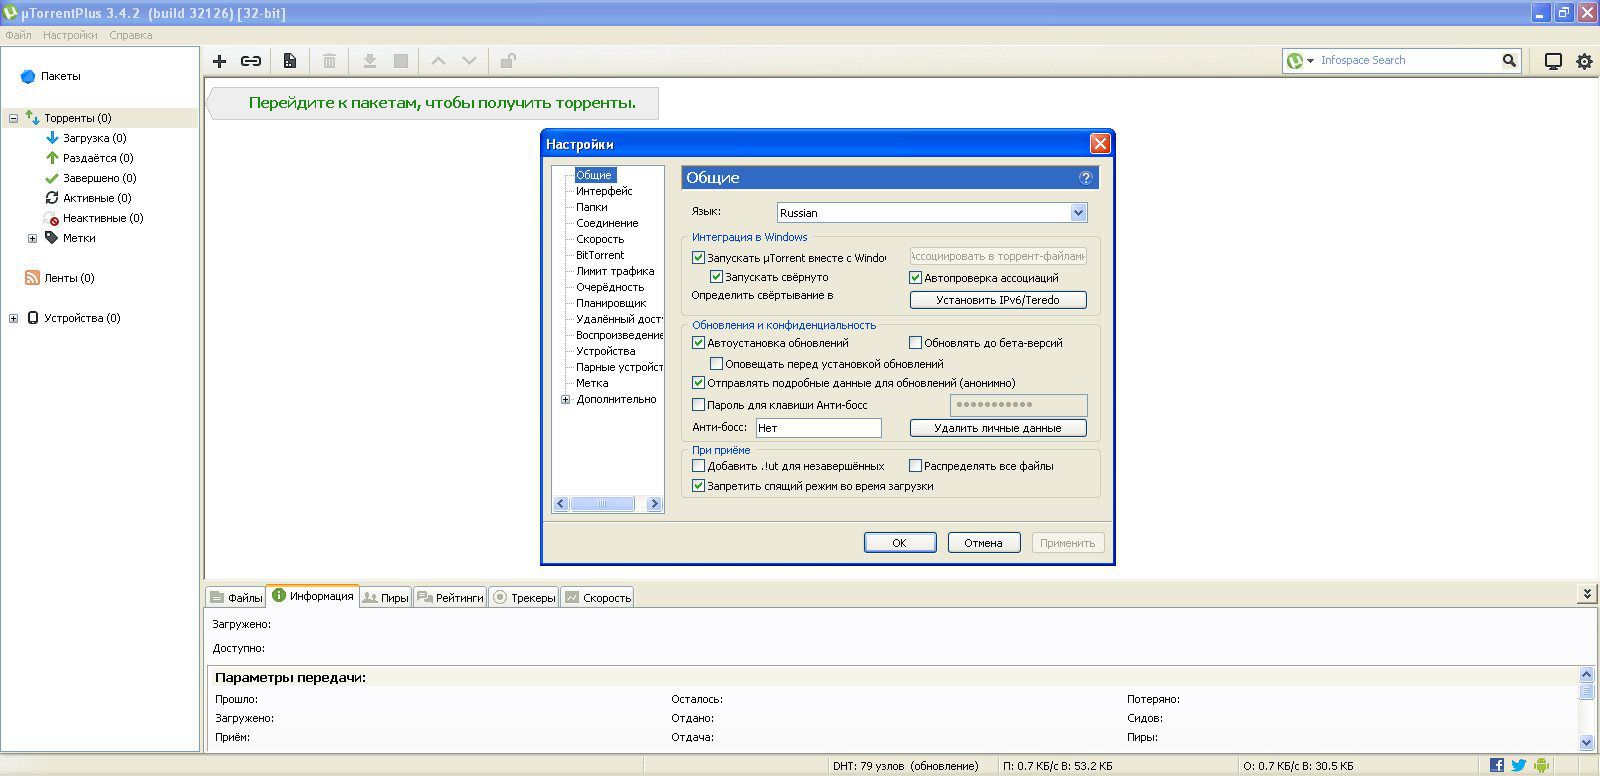This screenshot has height=776, width=1600.
Task: Toggle Запускать свёрнуто checkbox
Action: click(x=716, y=277)
